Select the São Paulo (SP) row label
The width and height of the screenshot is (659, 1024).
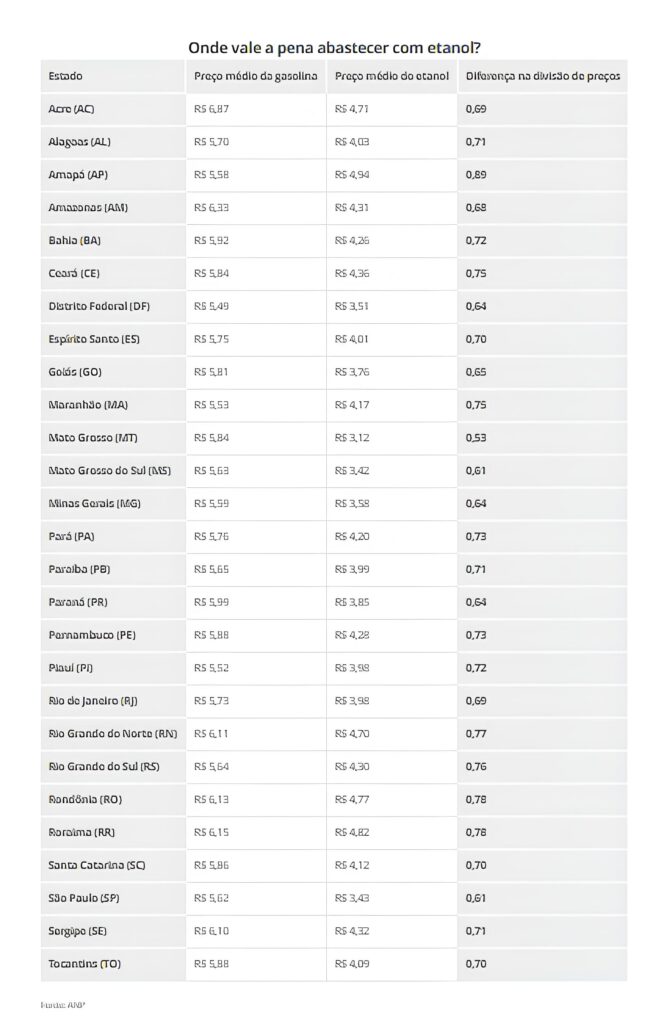(83, 898)
